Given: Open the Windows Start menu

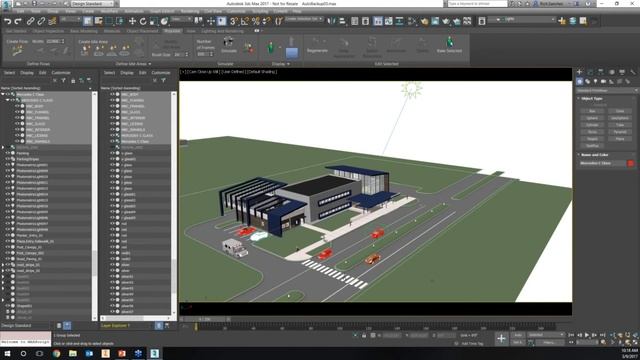Looking at the screenshot, I should [7, 353].
